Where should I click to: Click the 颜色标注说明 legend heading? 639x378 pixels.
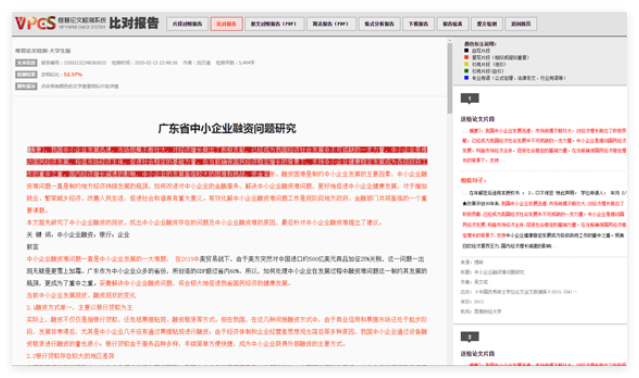click(480, 44)
